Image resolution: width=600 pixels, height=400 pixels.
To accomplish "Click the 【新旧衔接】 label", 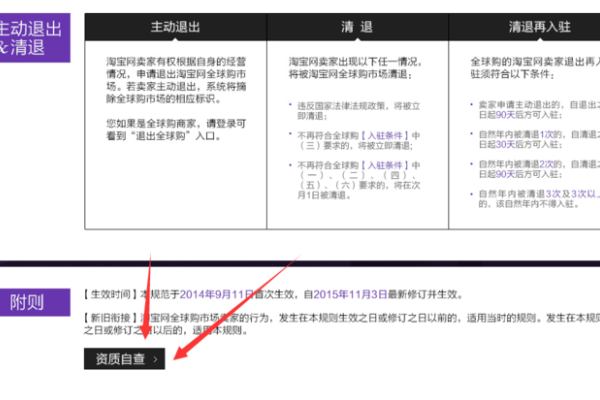I will (x=111, y=318).
